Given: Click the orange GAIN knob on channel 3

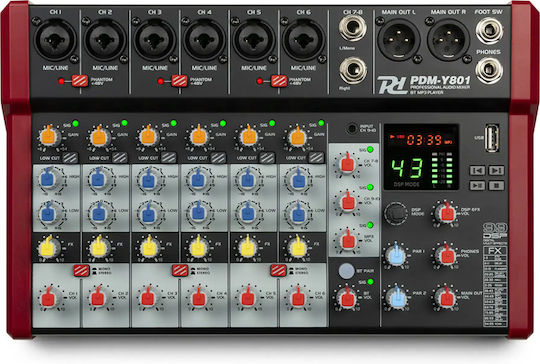Looking at the screenshot, I should [x=148, y=137].
